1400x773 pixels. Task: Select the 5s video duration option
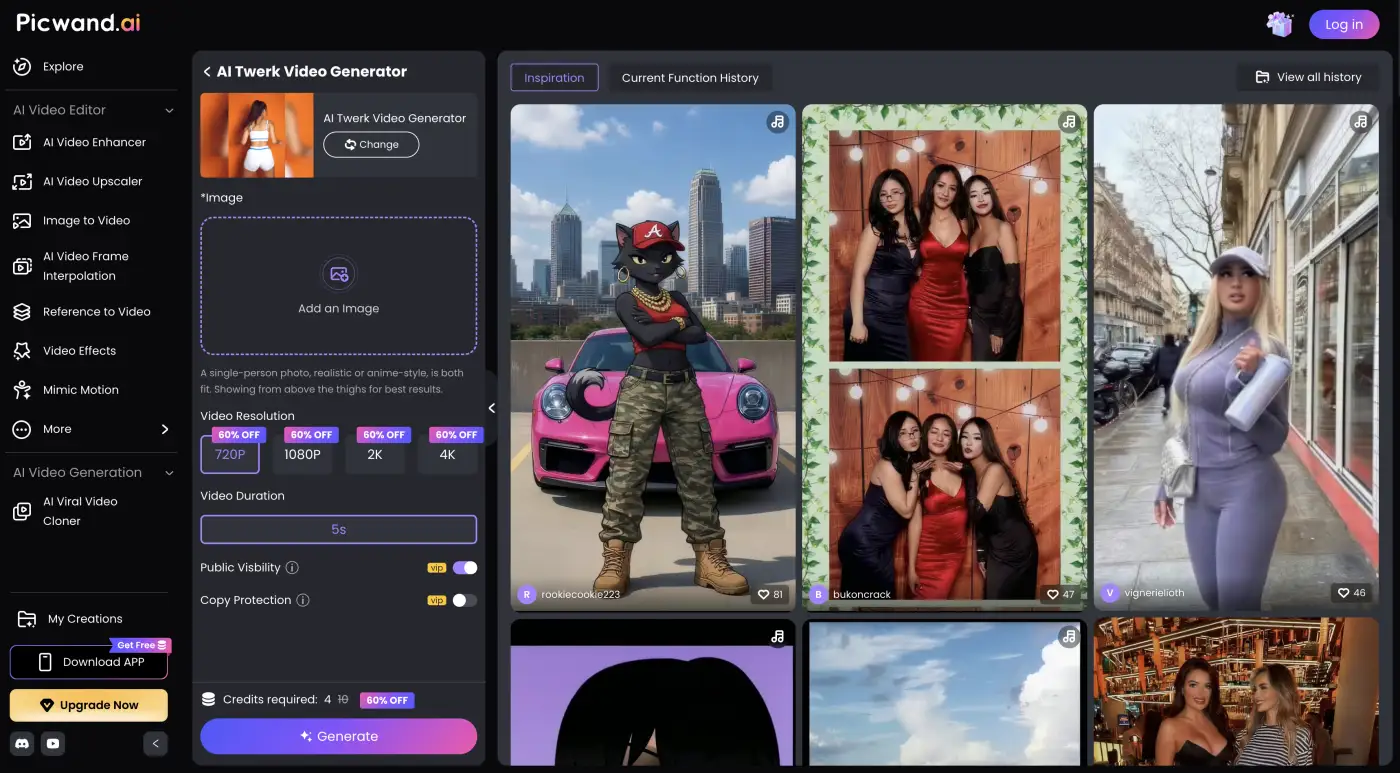(x=339, y=529)
